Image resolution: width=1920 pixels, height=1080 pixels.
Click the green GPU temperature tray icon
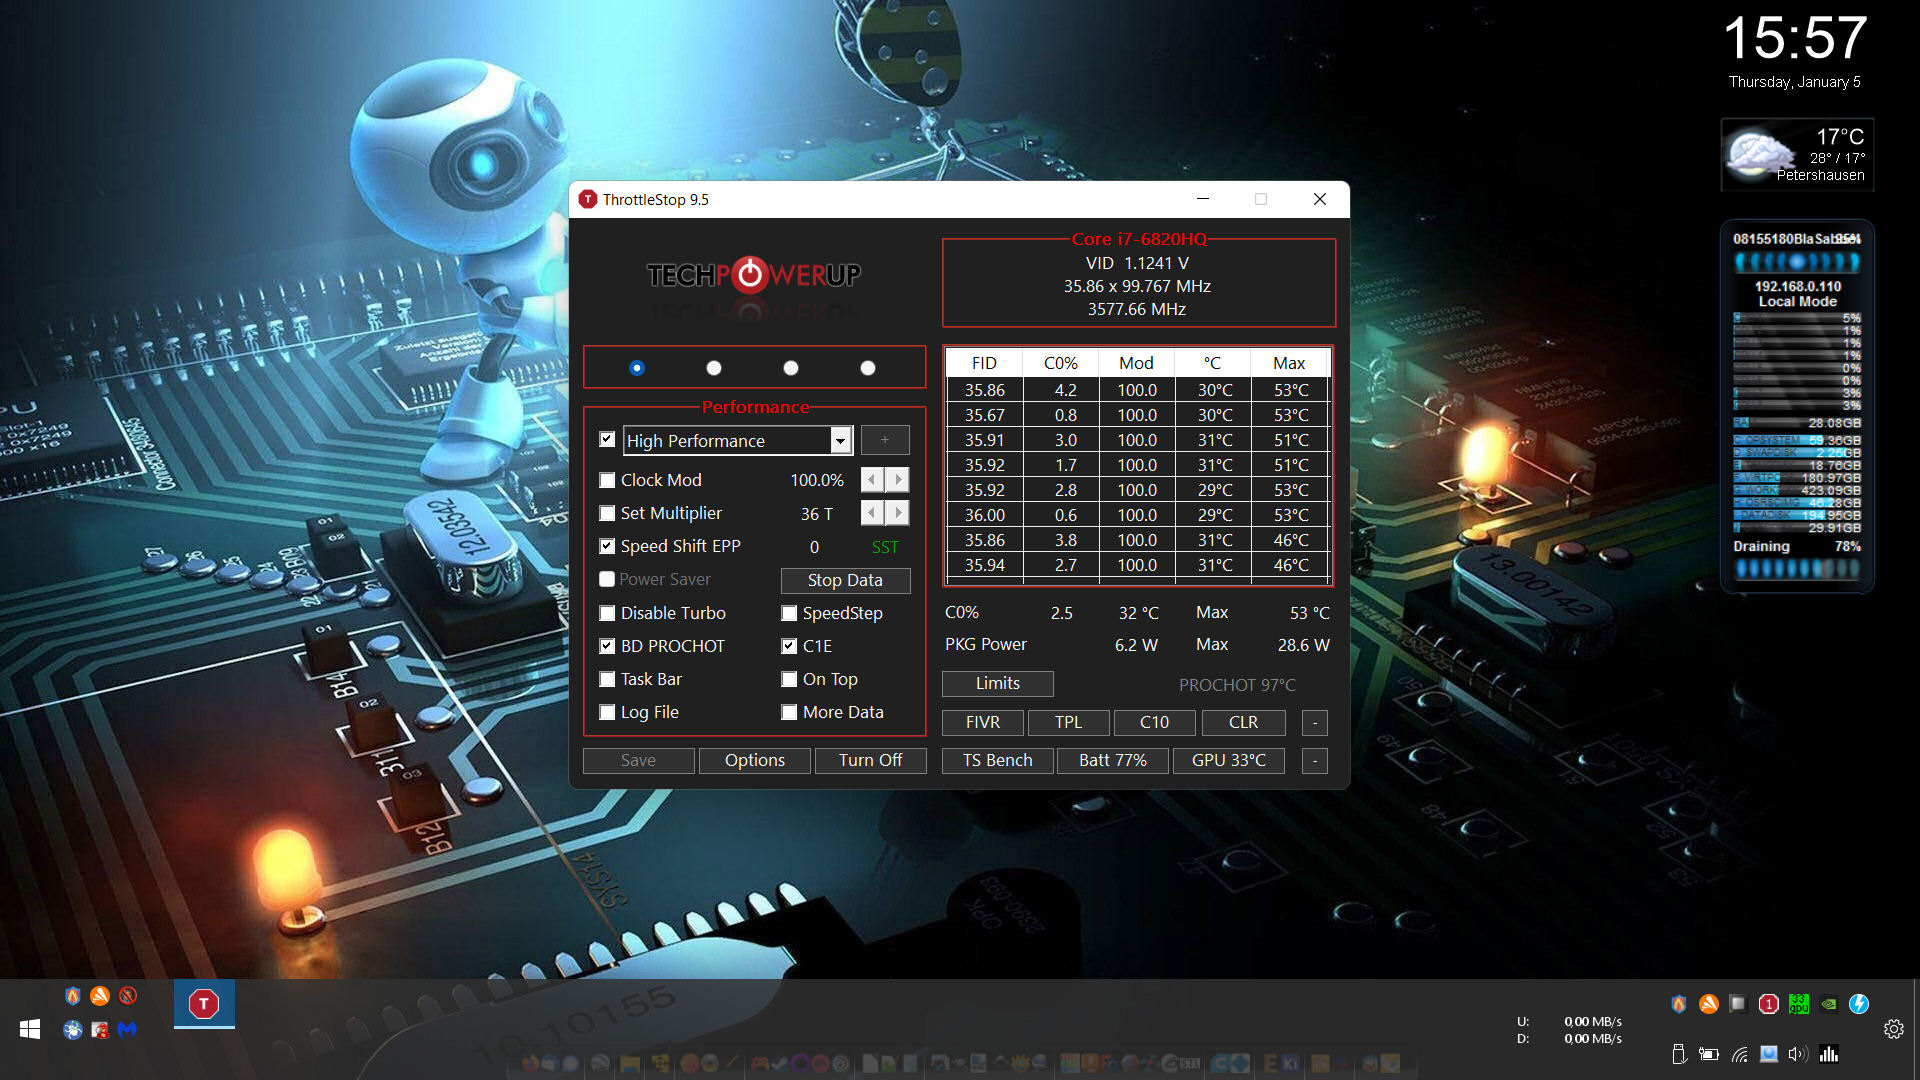click(x=1799, y=1004)
